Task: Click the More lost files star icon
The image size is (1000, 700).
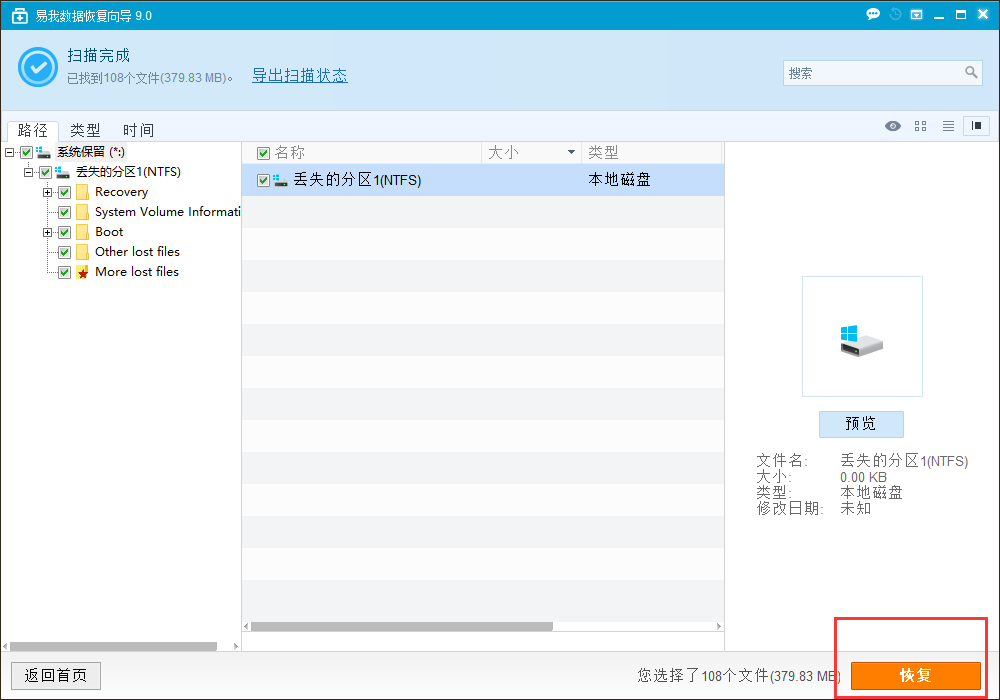Action: [x=82, y=272]
